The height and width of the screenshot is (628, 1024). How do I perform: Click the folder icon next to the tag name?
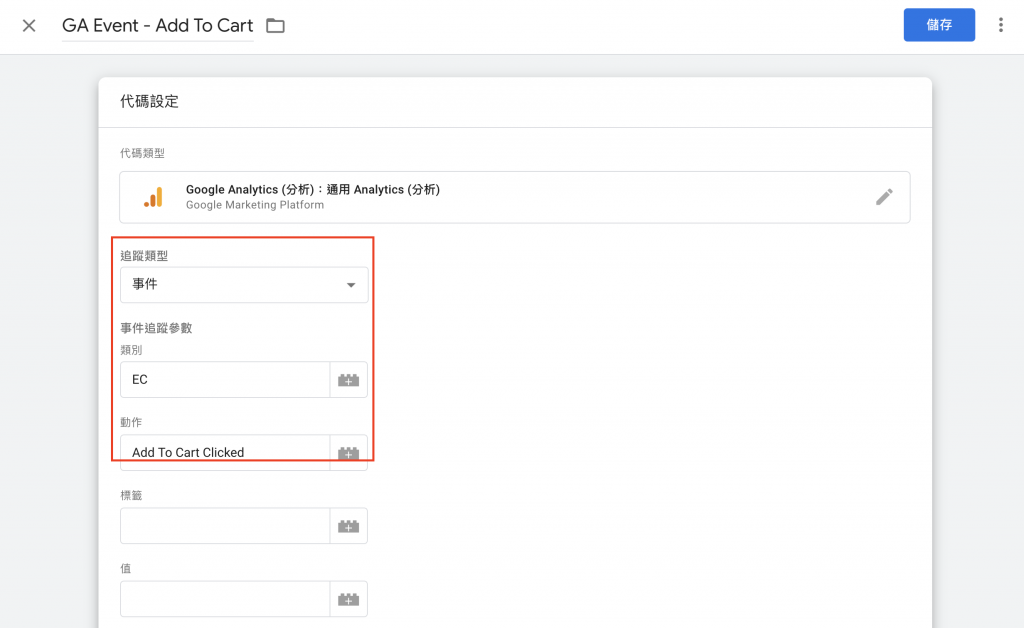pos(276,25)
